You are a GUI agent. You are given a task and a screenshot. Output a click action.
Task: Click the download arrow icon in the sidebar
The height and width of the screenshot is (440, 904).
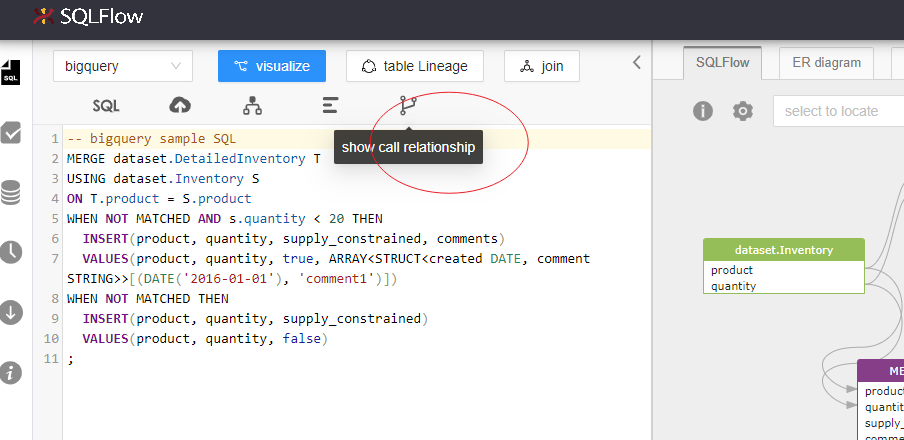(10, 313)
